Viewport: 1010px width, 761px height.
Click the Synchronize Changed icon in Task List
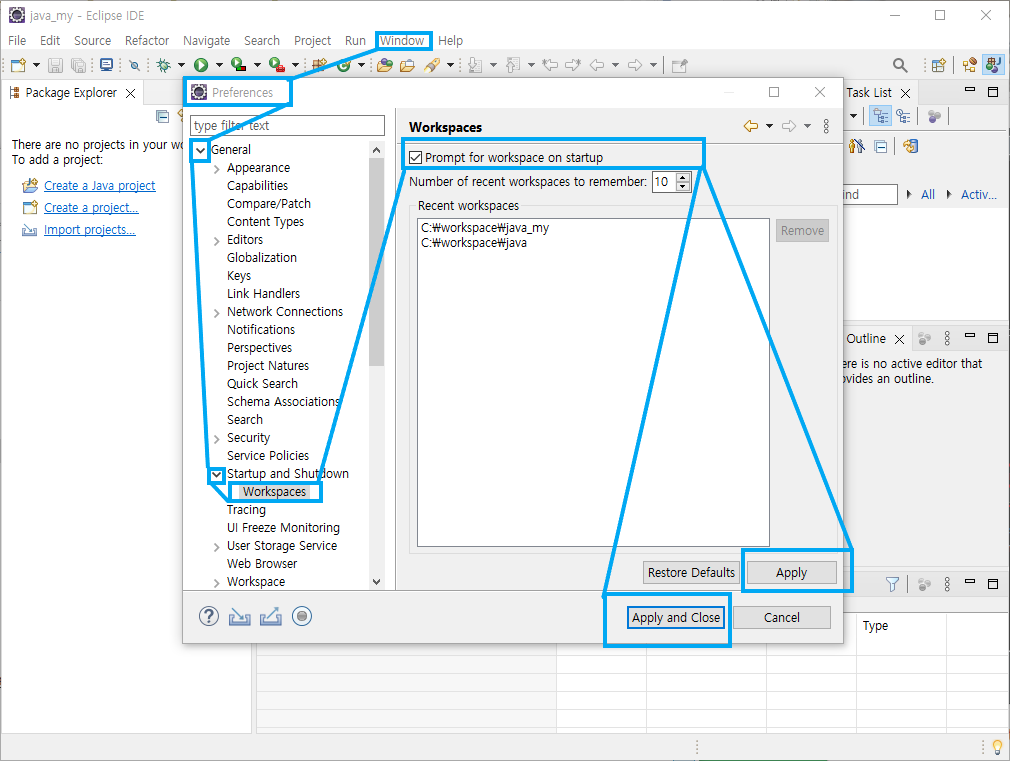pos(910,147)
